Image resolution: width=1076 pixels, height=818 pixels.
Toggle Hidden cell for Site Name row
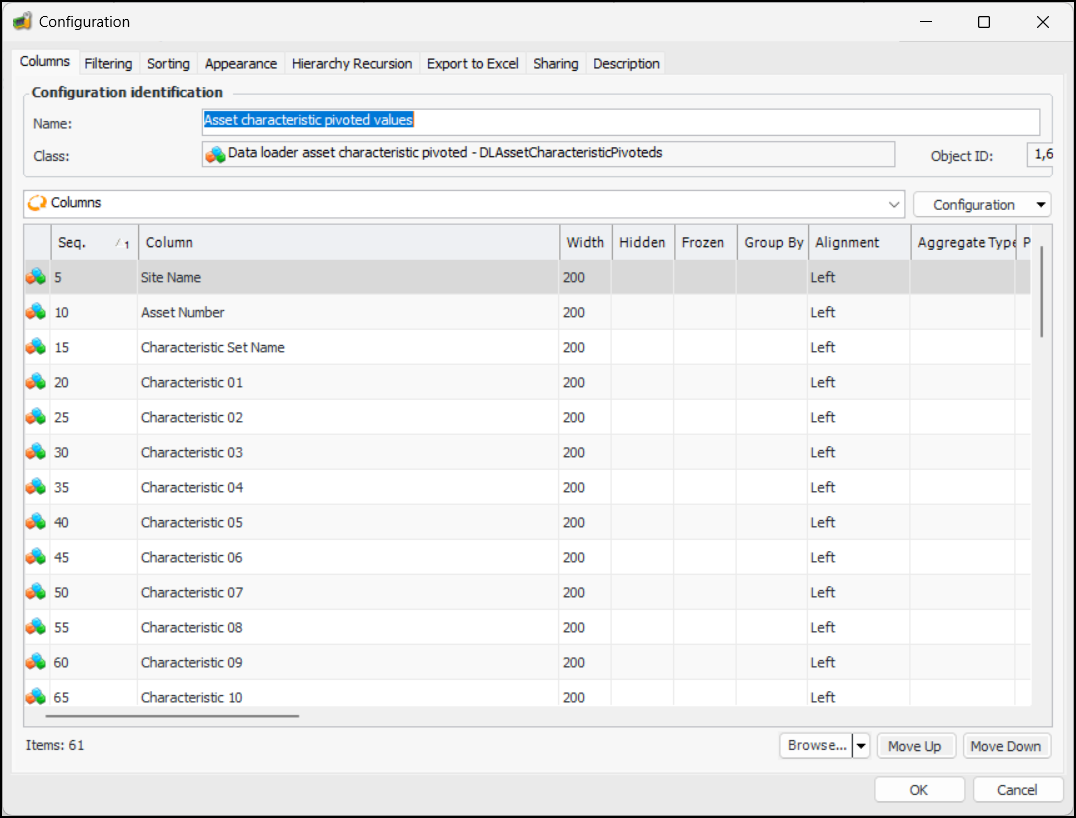tap(642, 277)
